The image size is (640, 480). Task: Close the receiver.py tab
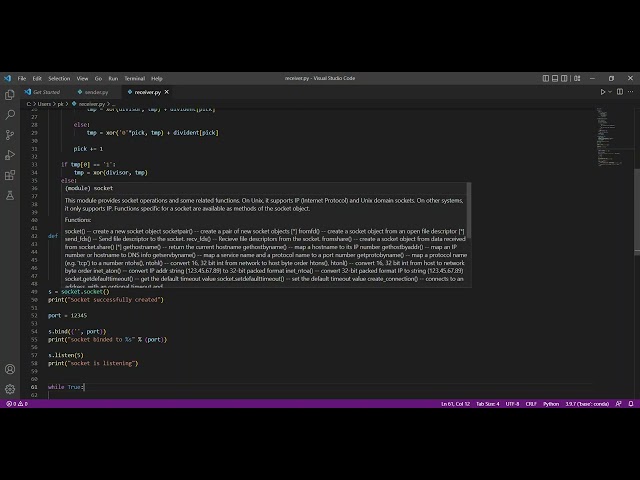click(x=167, y=92)
